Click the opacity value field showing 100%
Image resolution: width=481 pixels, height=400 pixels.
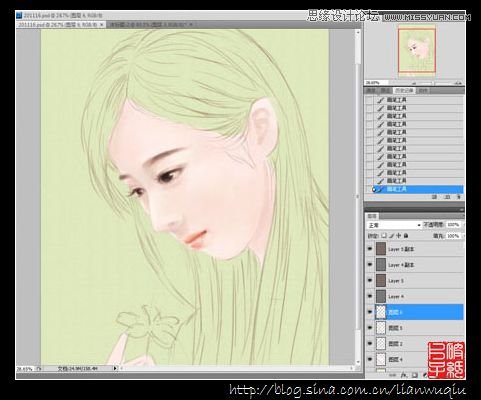tap(453, 225)
